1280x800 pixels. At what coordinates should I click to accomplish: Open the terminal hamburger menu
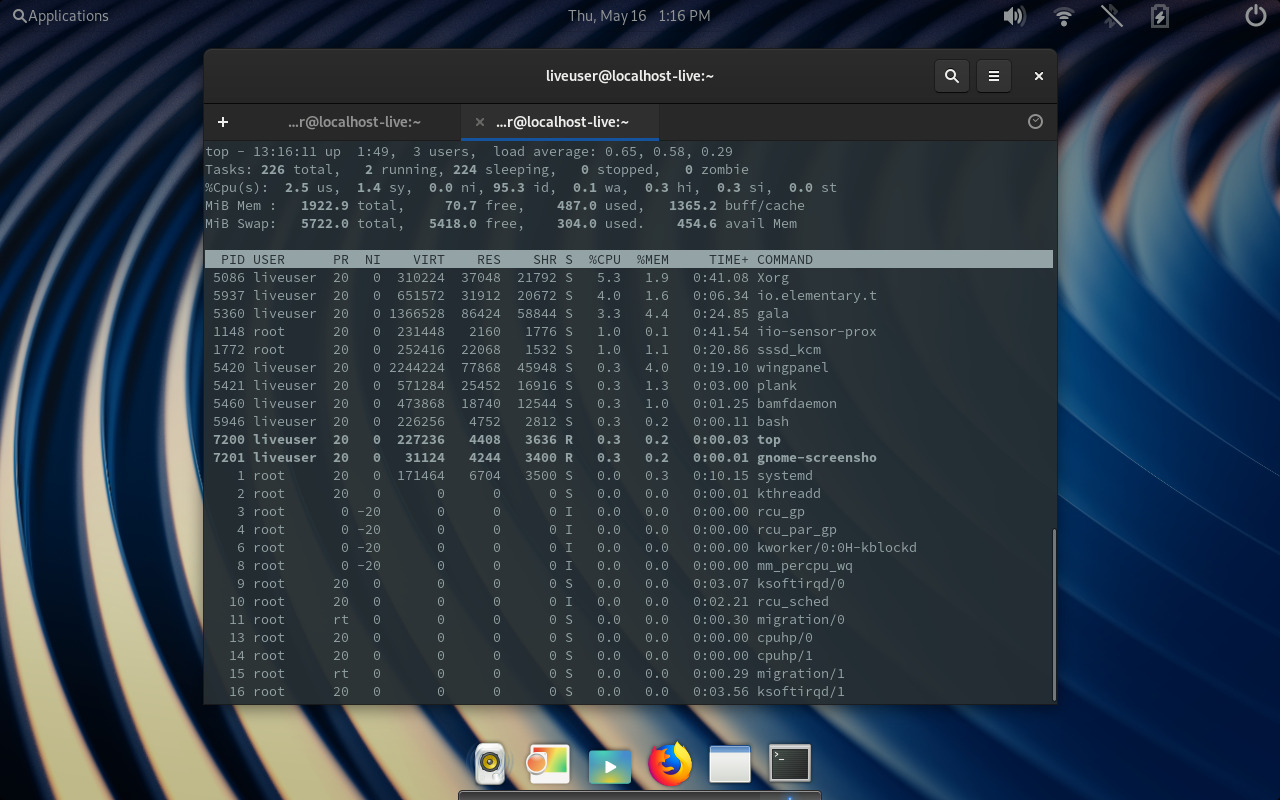coord(993,76)
